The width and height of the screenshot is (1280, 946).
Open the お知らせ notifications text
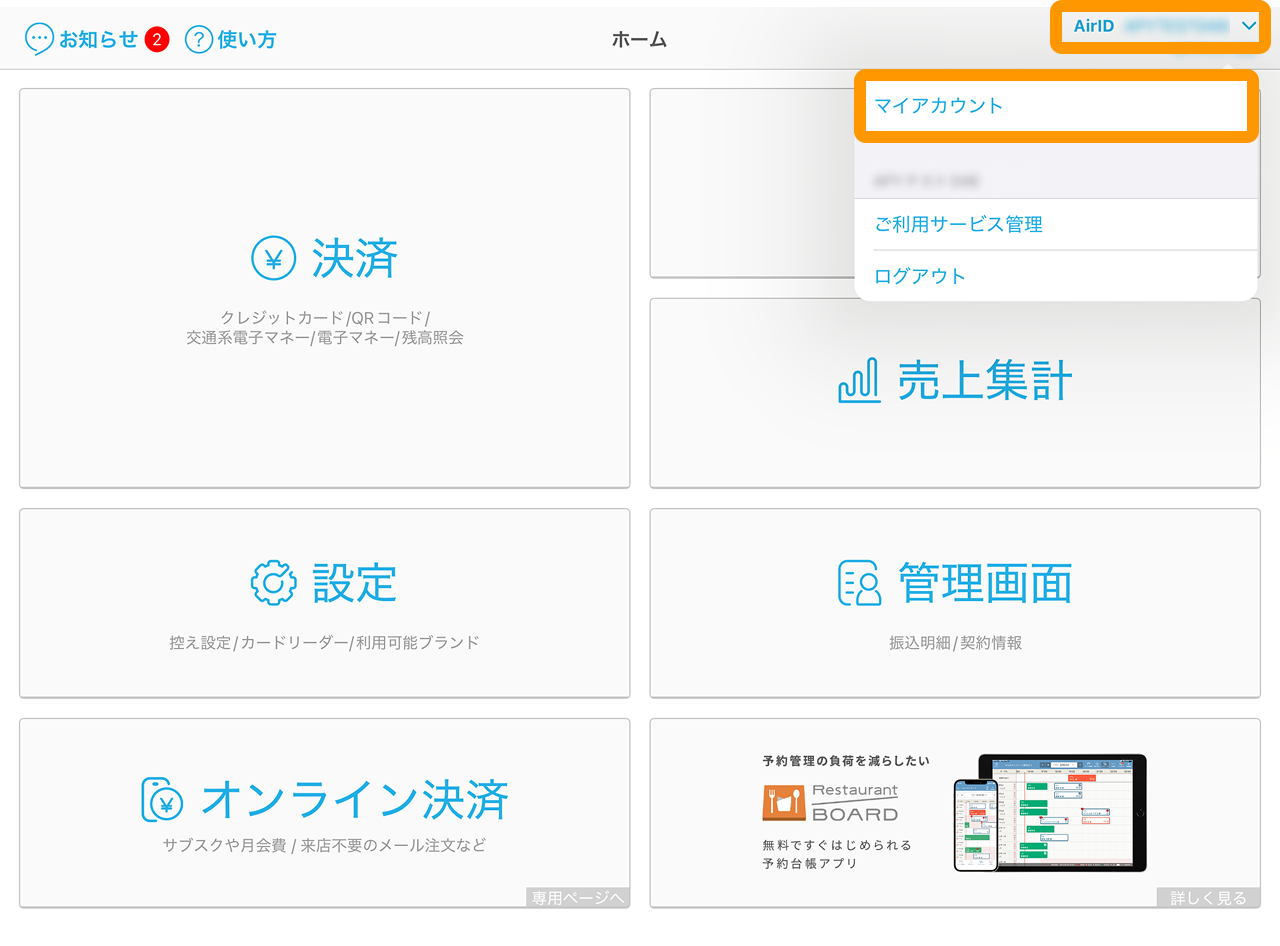[x=98, y=39]
